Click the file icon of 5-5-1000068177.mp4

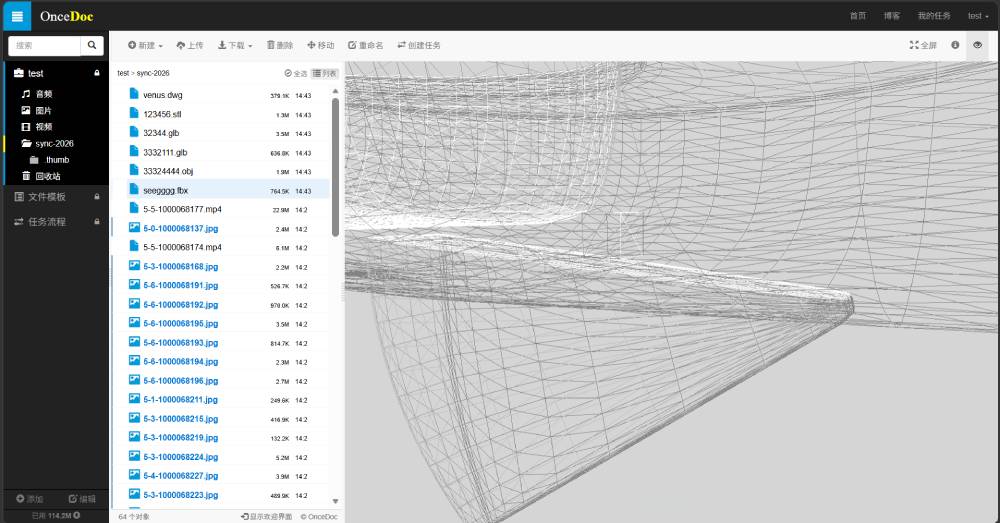134,208
